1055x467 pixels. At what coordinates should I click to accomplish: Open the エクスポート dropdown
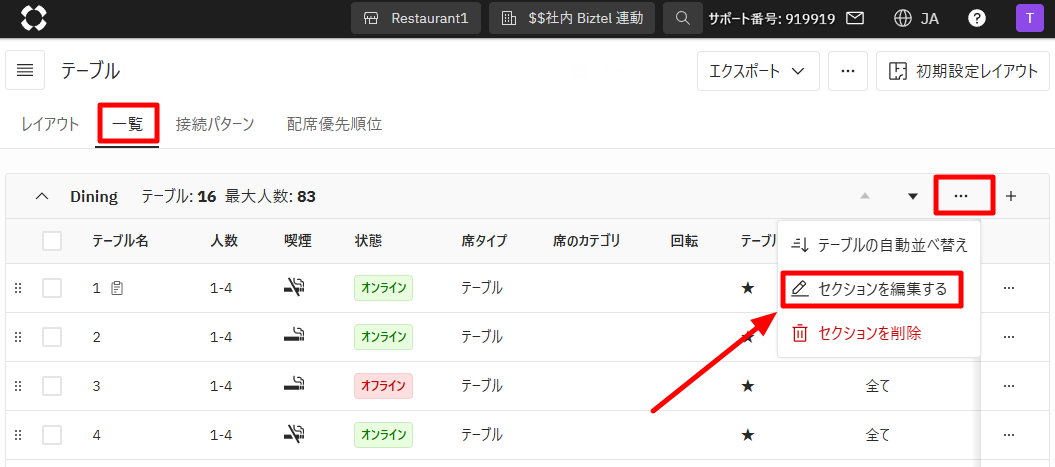(758, 71)
